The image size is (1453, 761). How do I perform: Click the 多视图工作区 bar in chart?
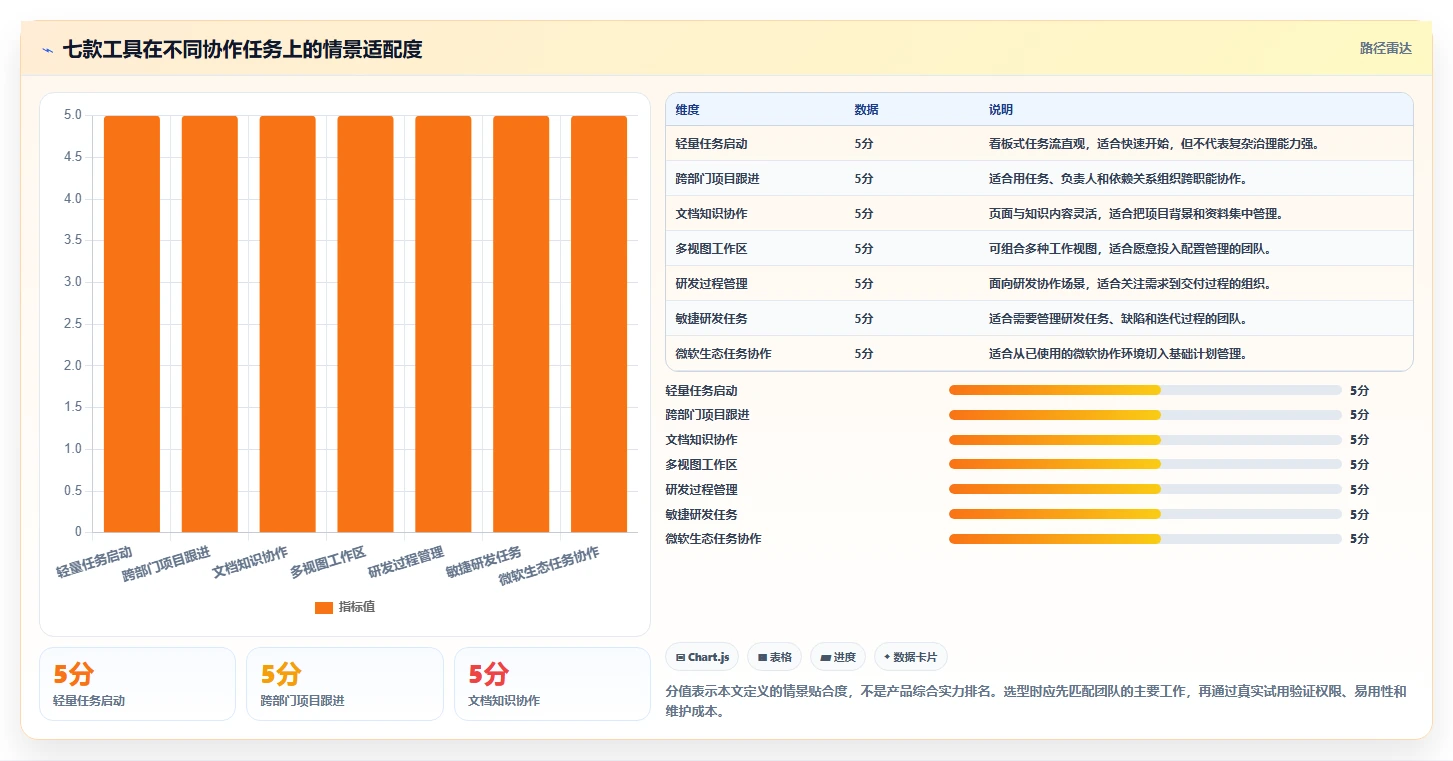[x=365, y=324]
